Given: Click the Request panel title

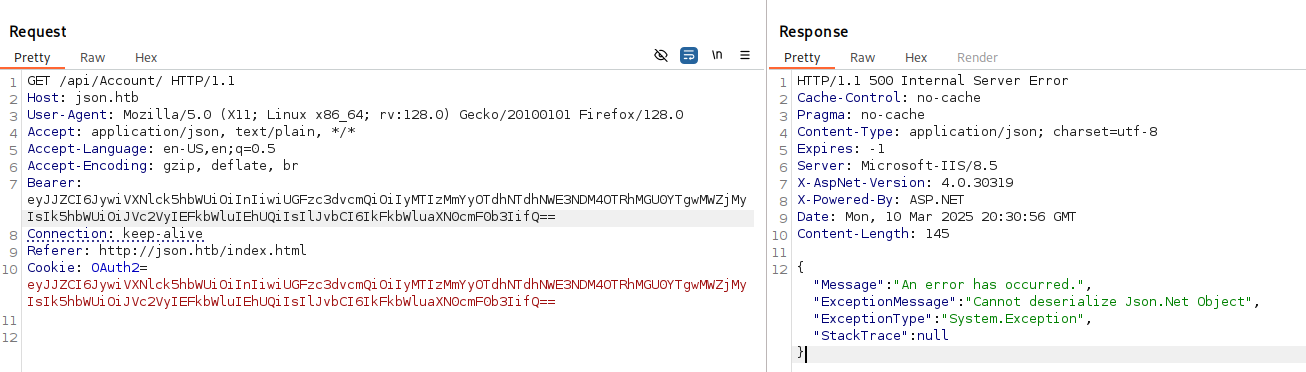Looking at the screenshot, I should click(38, 32).
